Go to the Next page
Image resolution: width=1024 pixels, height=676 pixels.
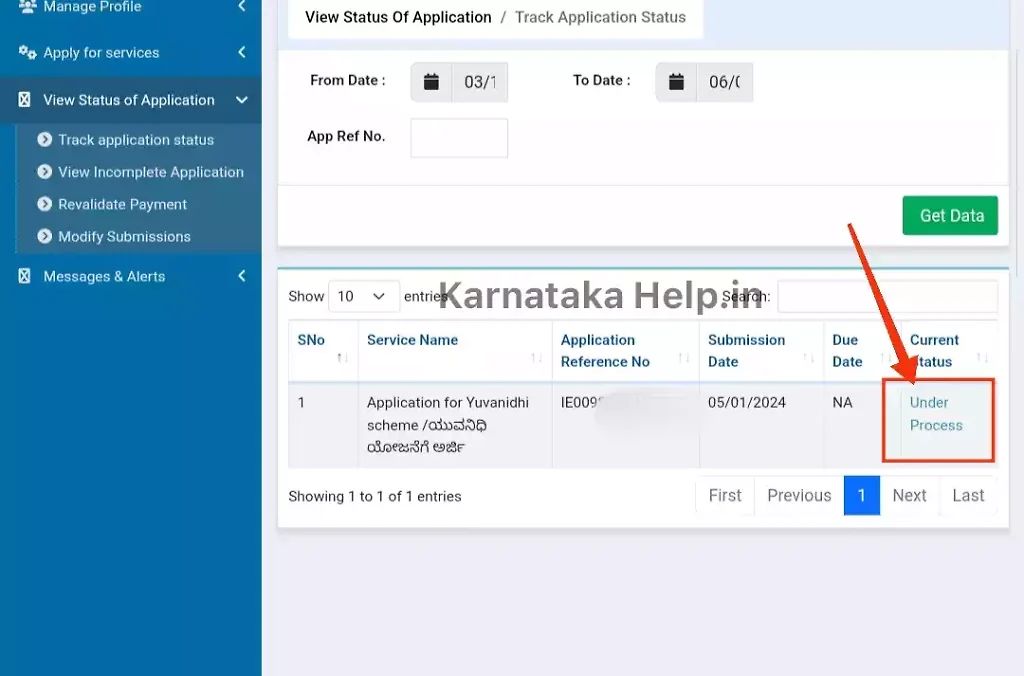[x=909, y=496]
